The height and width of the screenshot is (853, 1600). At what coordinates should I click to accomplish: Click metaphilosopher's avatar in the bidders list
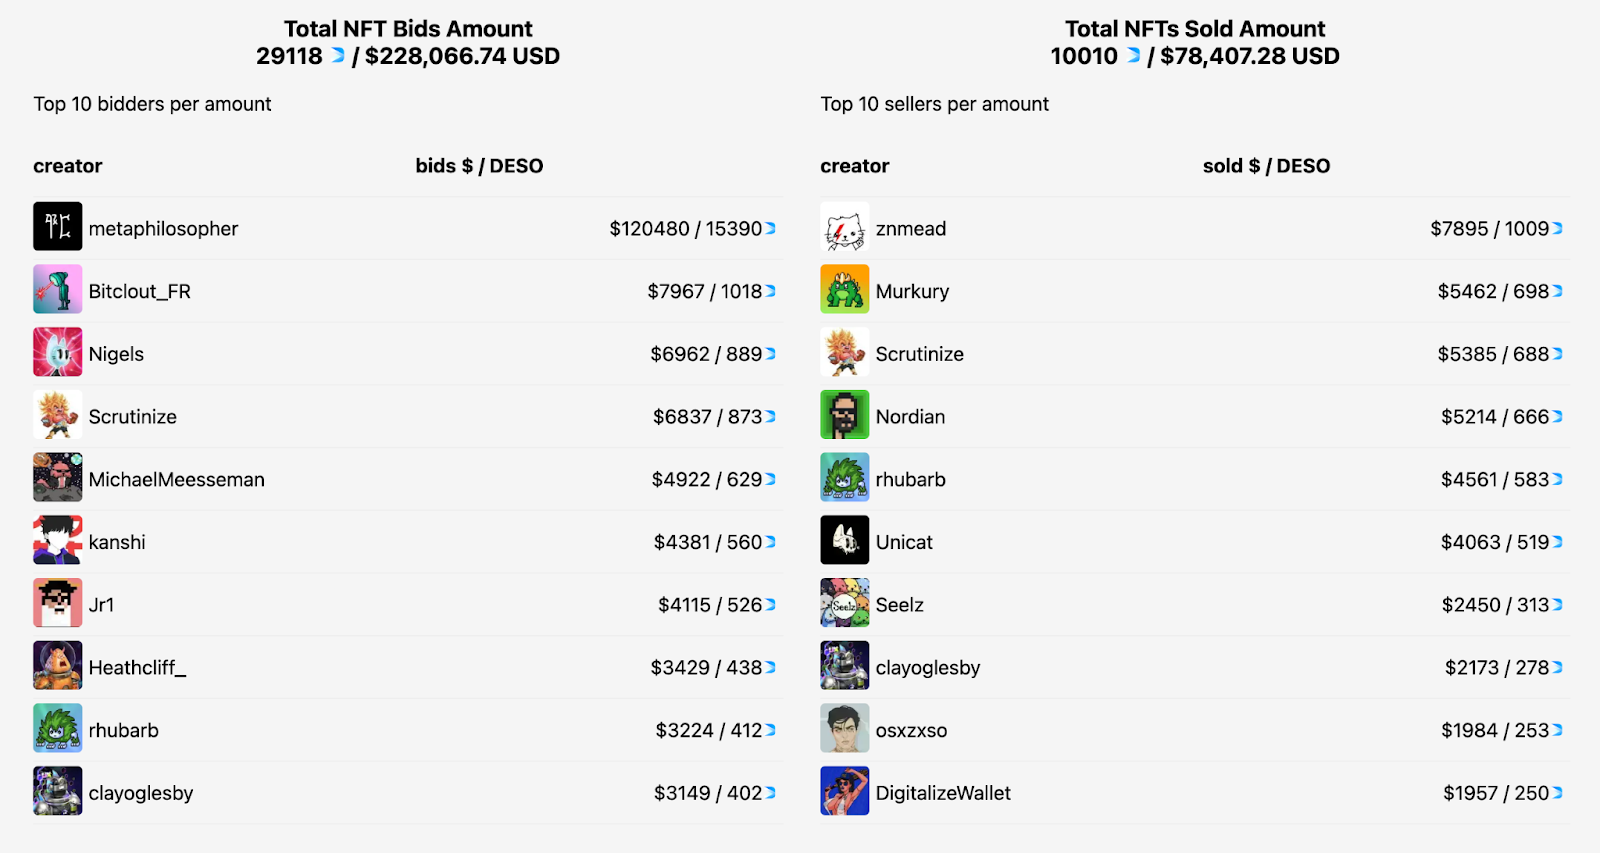click(x=57, y=227)
